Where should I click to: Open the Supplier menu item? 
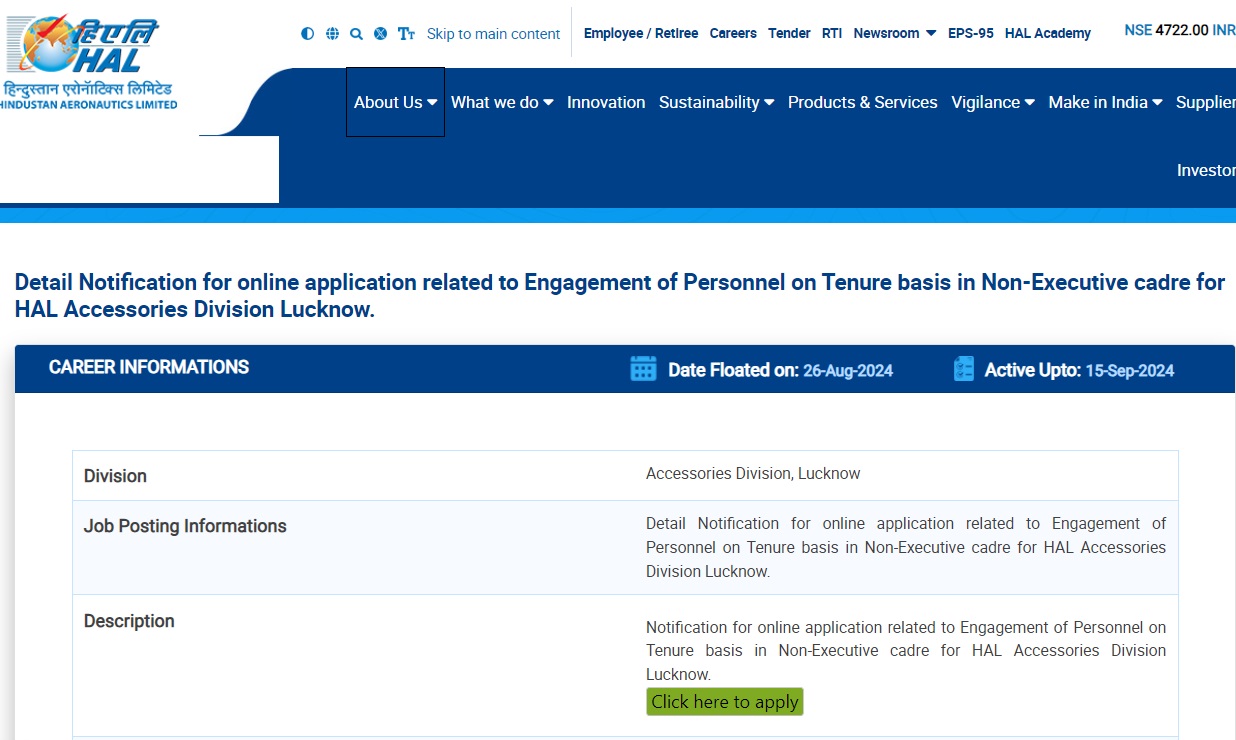[1206, 102]
